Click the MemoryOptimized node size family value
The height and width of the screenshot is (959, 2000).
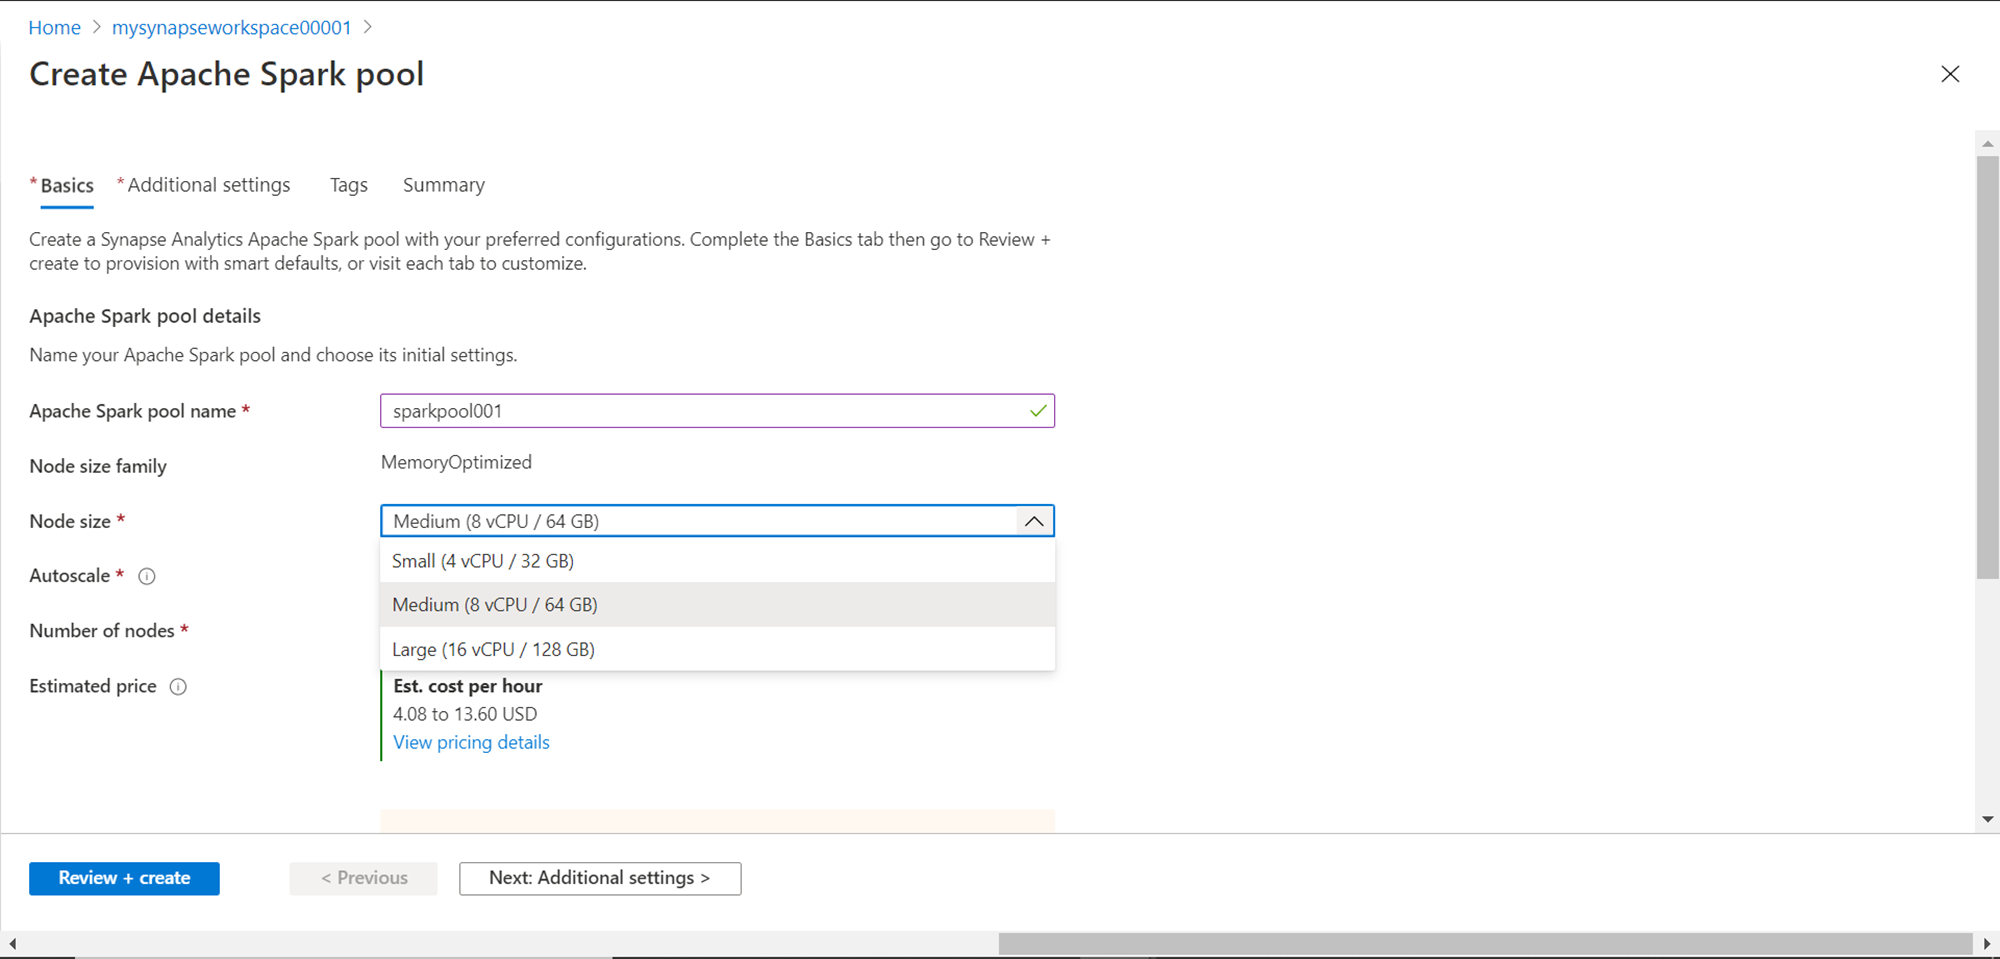coord(456,462)
